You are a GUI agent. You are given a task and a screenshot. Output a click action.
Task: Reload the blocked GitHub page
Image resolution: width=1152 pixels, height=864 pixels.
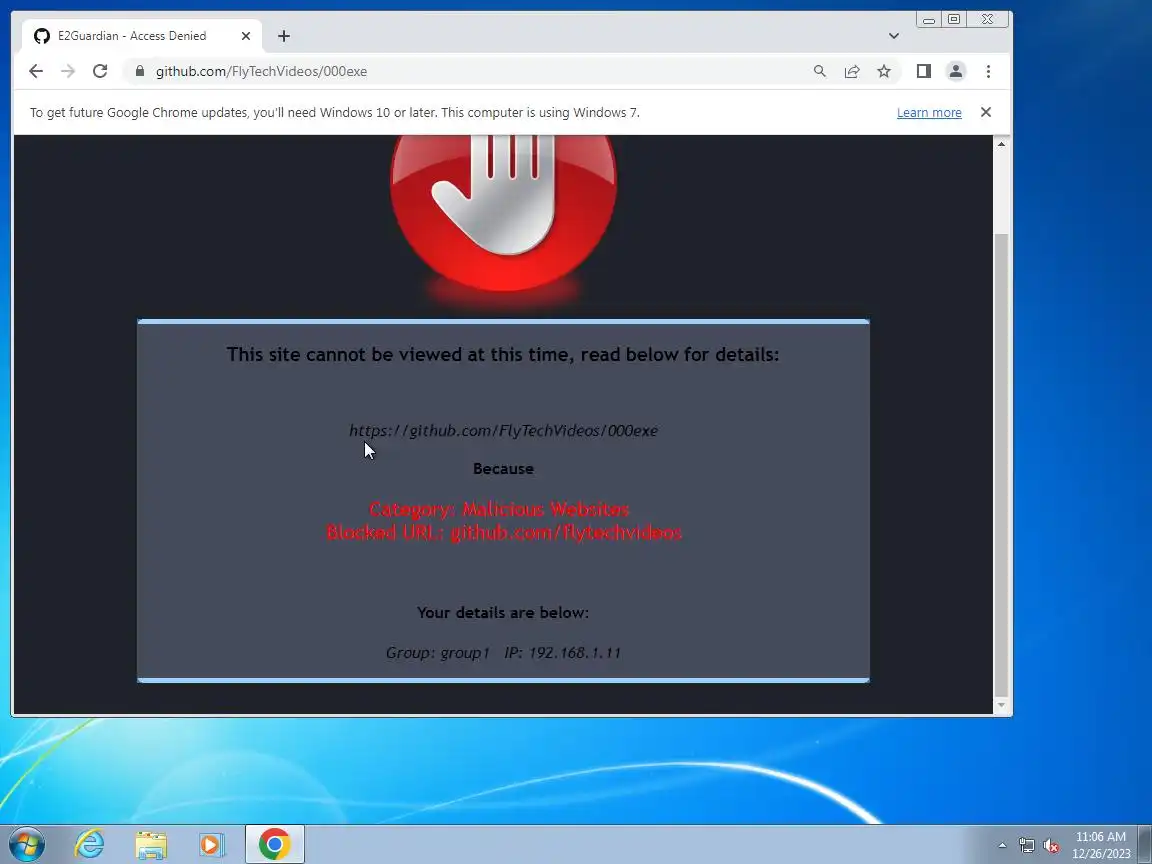100,71
